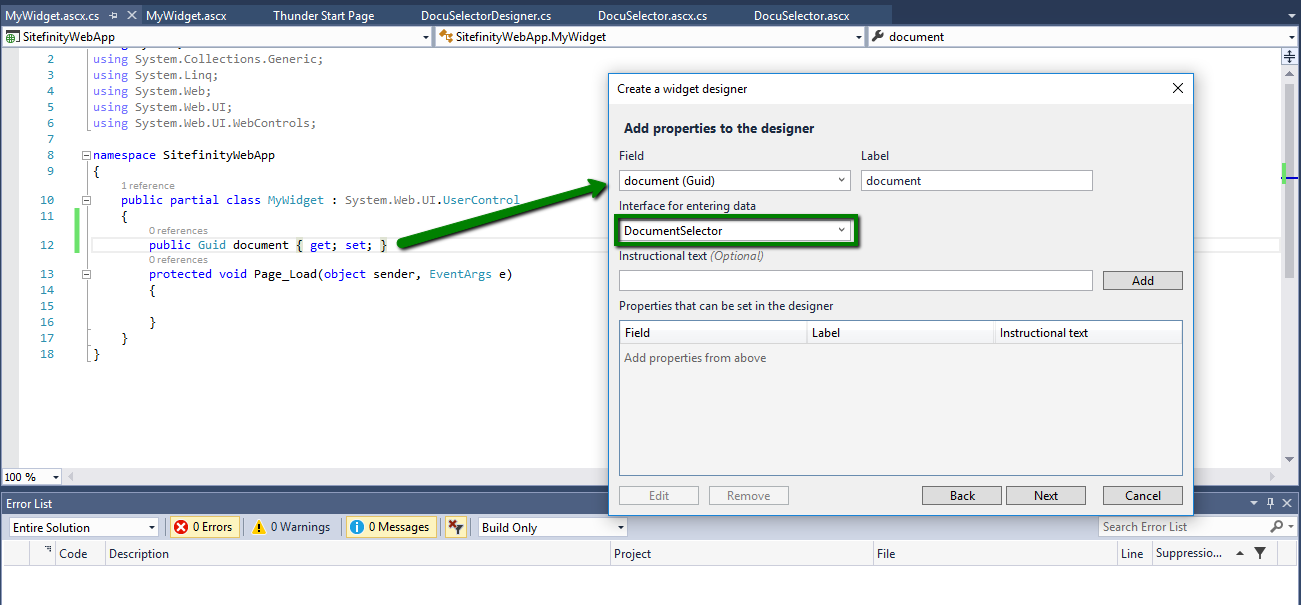Close the Error List panel
This screenshot has height=605, width=1301.
[x=1287, y=504]
